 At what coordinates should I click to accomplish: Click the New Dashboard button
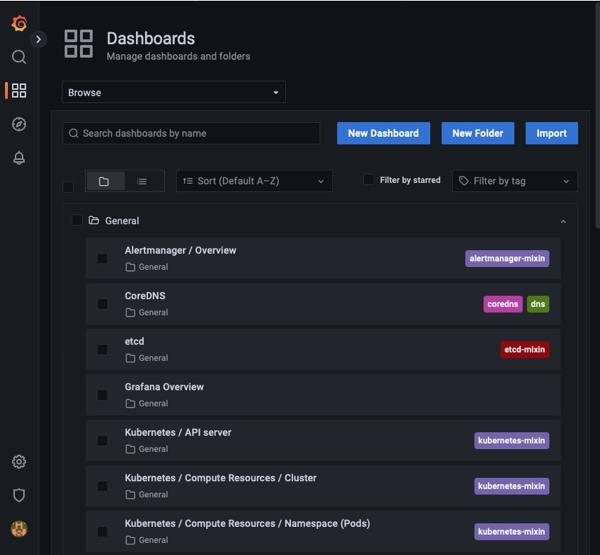click(x=383, y=133)
